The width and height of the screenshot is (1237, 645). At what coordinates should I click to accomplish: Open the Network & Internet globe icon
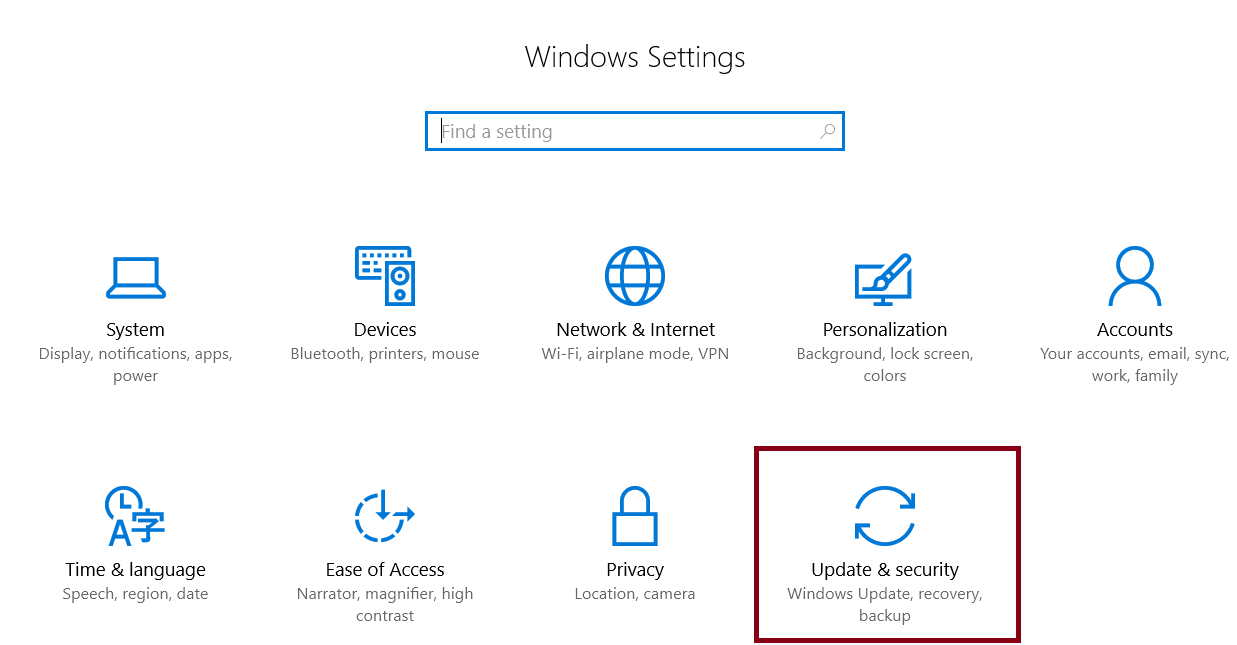(635, 275)
